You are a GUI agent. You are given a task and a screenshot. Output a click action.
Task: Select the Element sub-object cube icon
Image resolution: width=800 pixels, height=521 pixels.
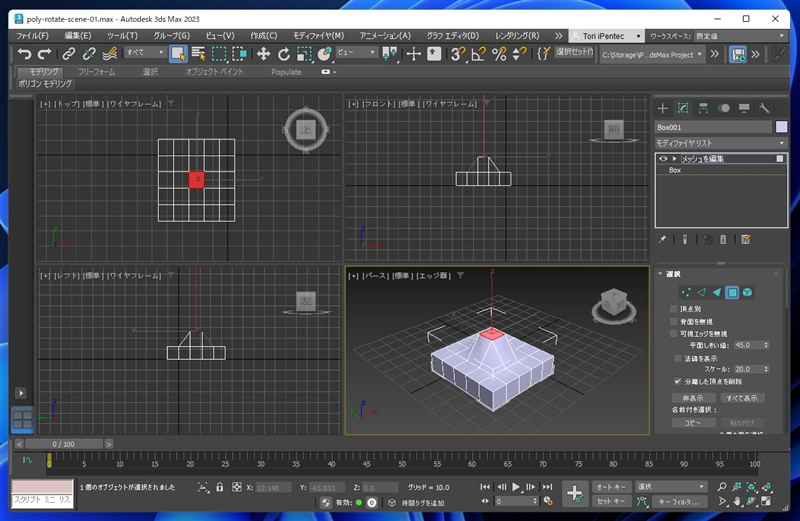(747, 292)
